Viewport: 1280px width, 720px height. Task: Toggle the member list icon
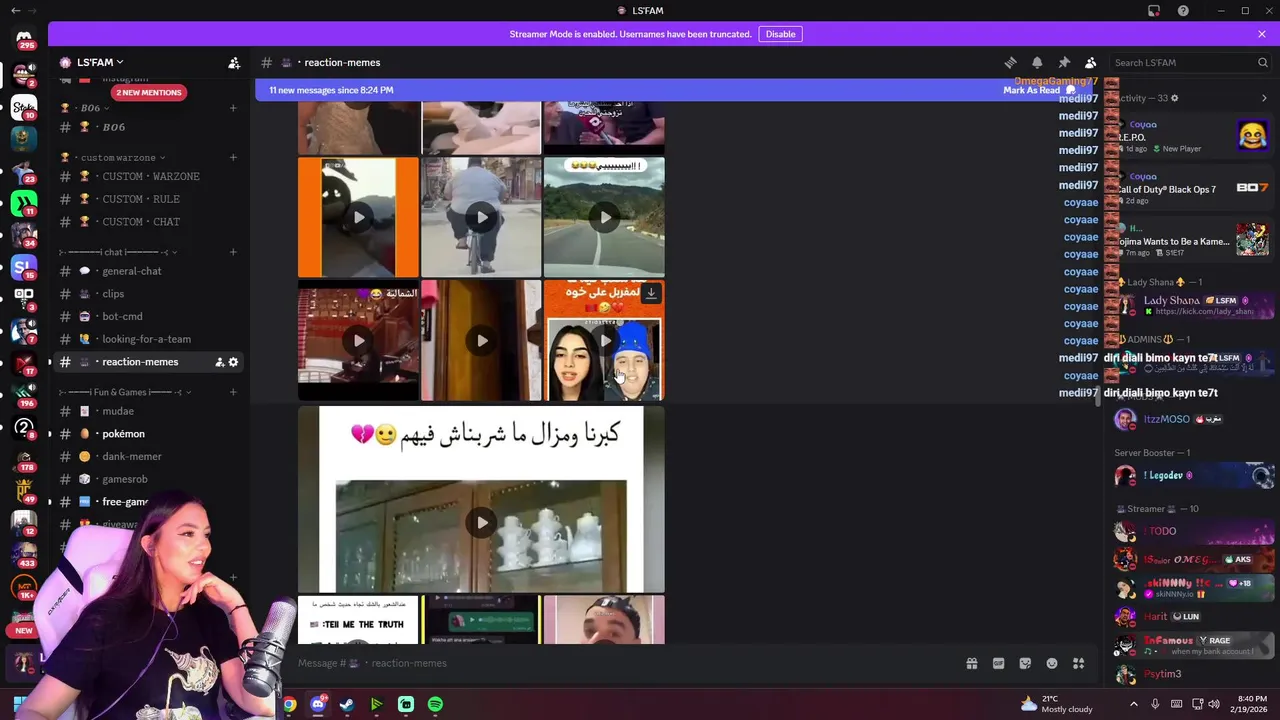(x=1091, y=62)
